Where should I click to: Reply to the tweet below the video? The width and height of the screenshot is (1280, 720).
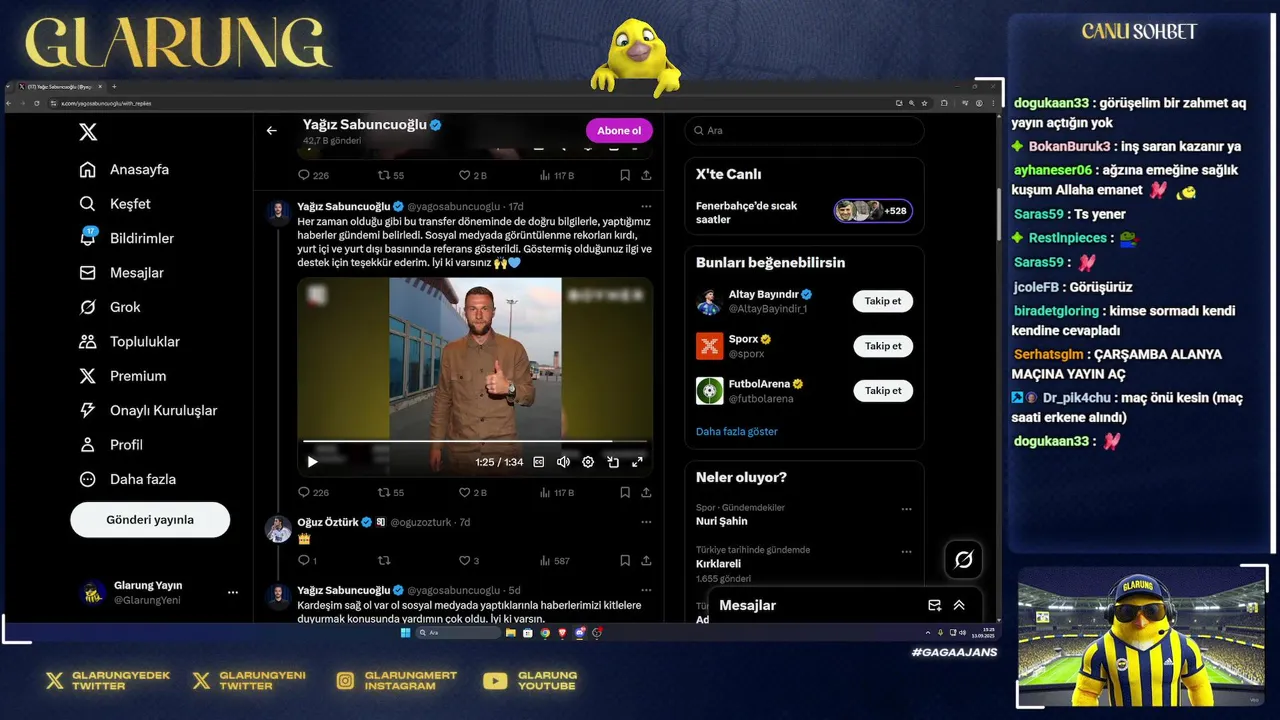pyautogui.click(x=313, y=492)
